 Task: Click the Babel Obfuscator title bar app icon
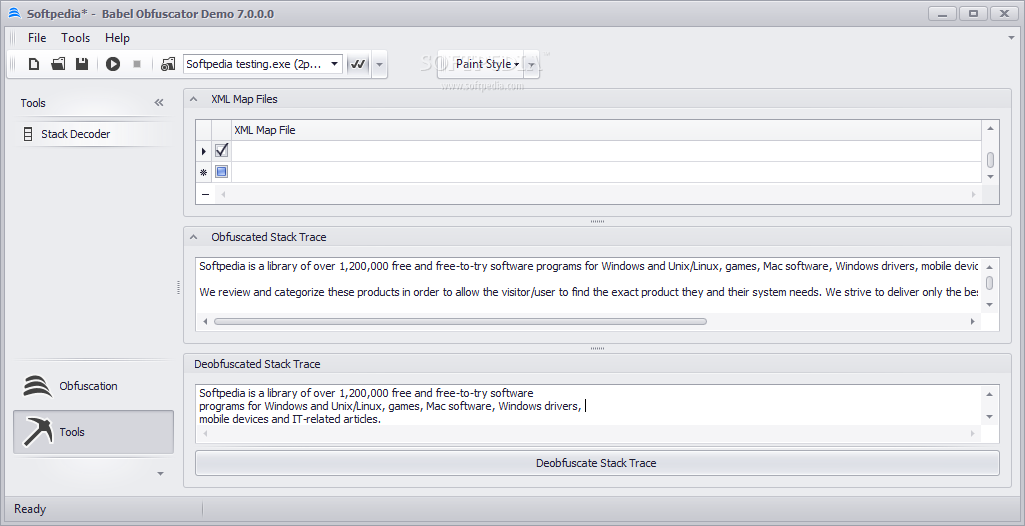[14, 14]
